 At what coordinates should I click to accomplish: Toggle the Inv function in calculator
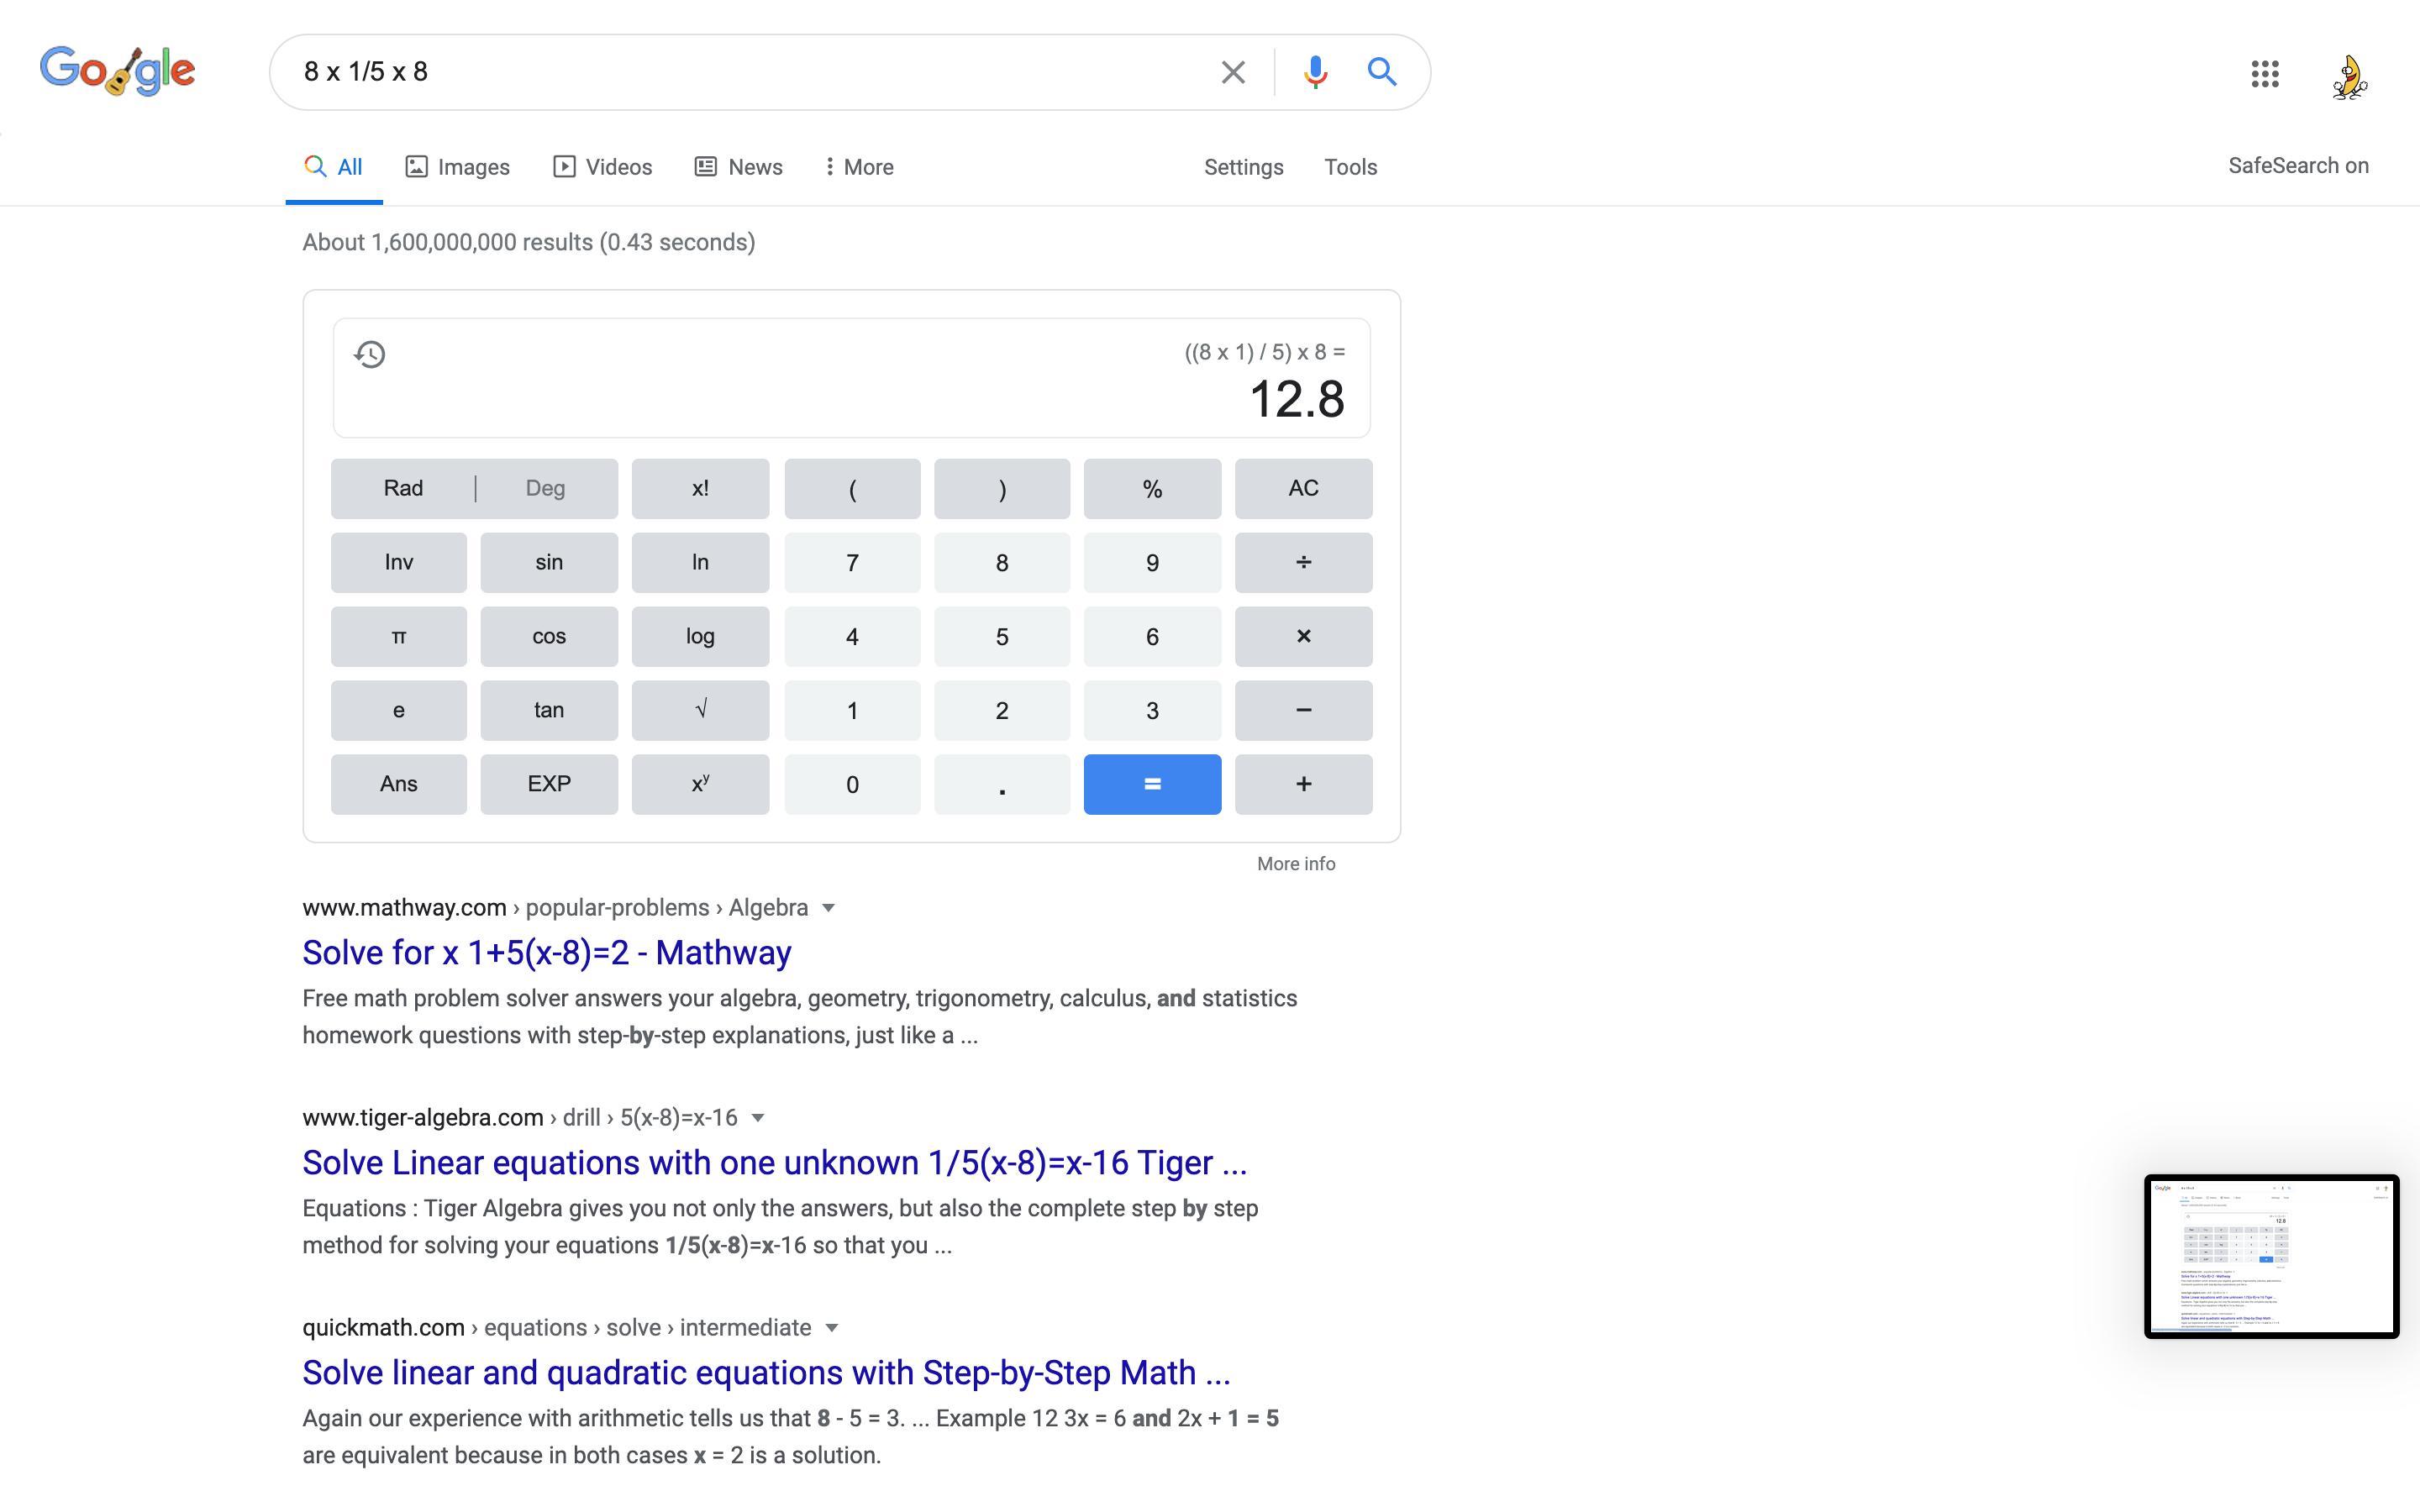(397, 561)
